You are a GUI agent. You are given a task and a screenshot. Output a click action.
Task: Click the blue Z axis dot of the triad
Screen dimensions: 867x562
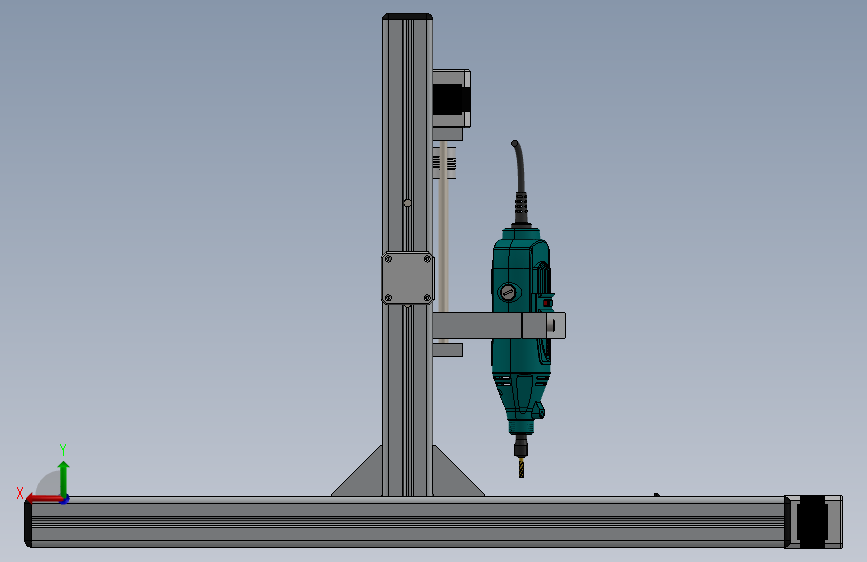point(65,500)
